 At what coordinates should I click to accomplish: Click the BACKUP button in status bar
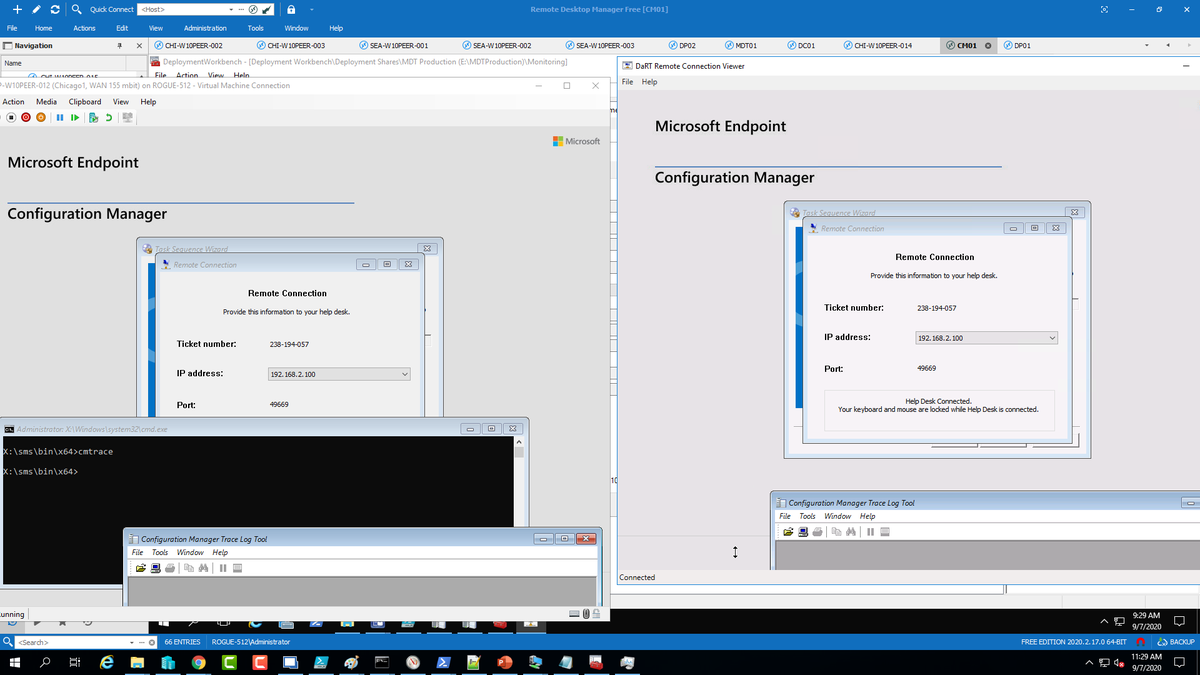coord(1177,641)
